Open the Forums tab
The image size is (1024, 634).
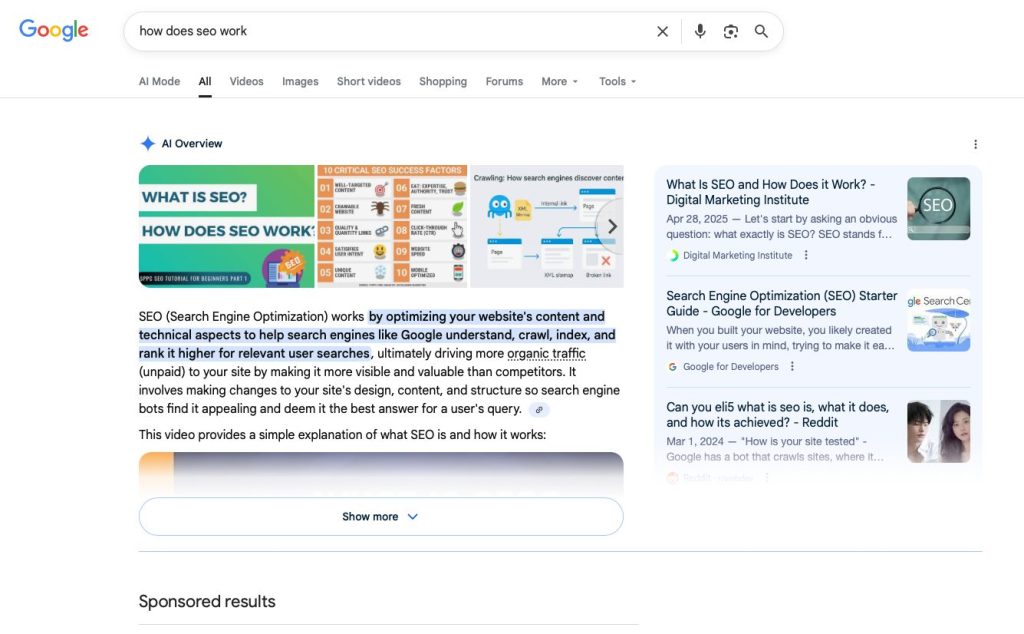(x=504, y=82)
